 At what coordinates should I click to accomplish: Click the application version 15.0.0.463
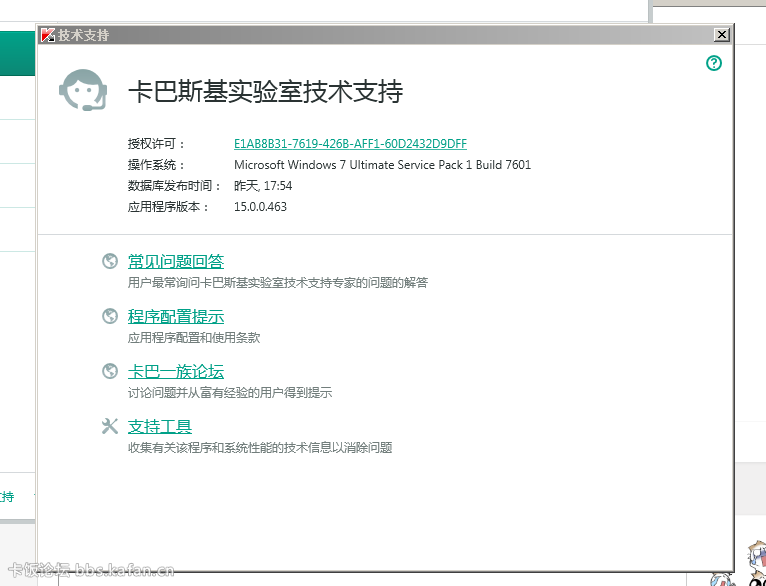[260, 207]
